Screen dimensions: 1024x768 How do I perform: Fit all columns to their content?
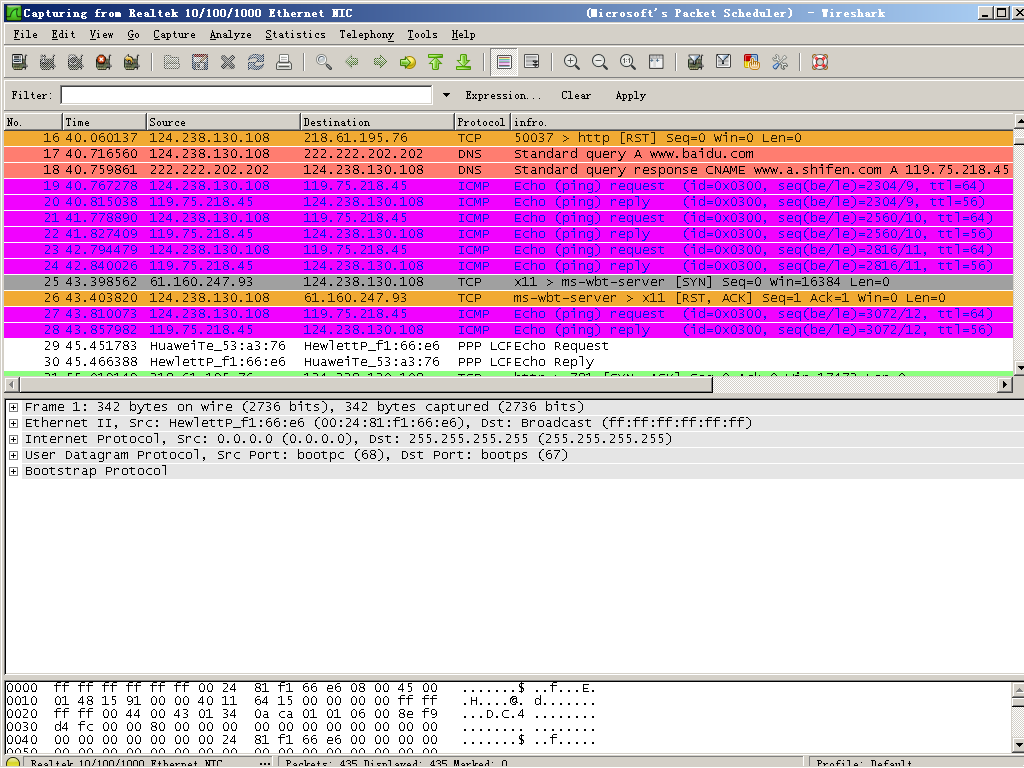pos(656,62)
